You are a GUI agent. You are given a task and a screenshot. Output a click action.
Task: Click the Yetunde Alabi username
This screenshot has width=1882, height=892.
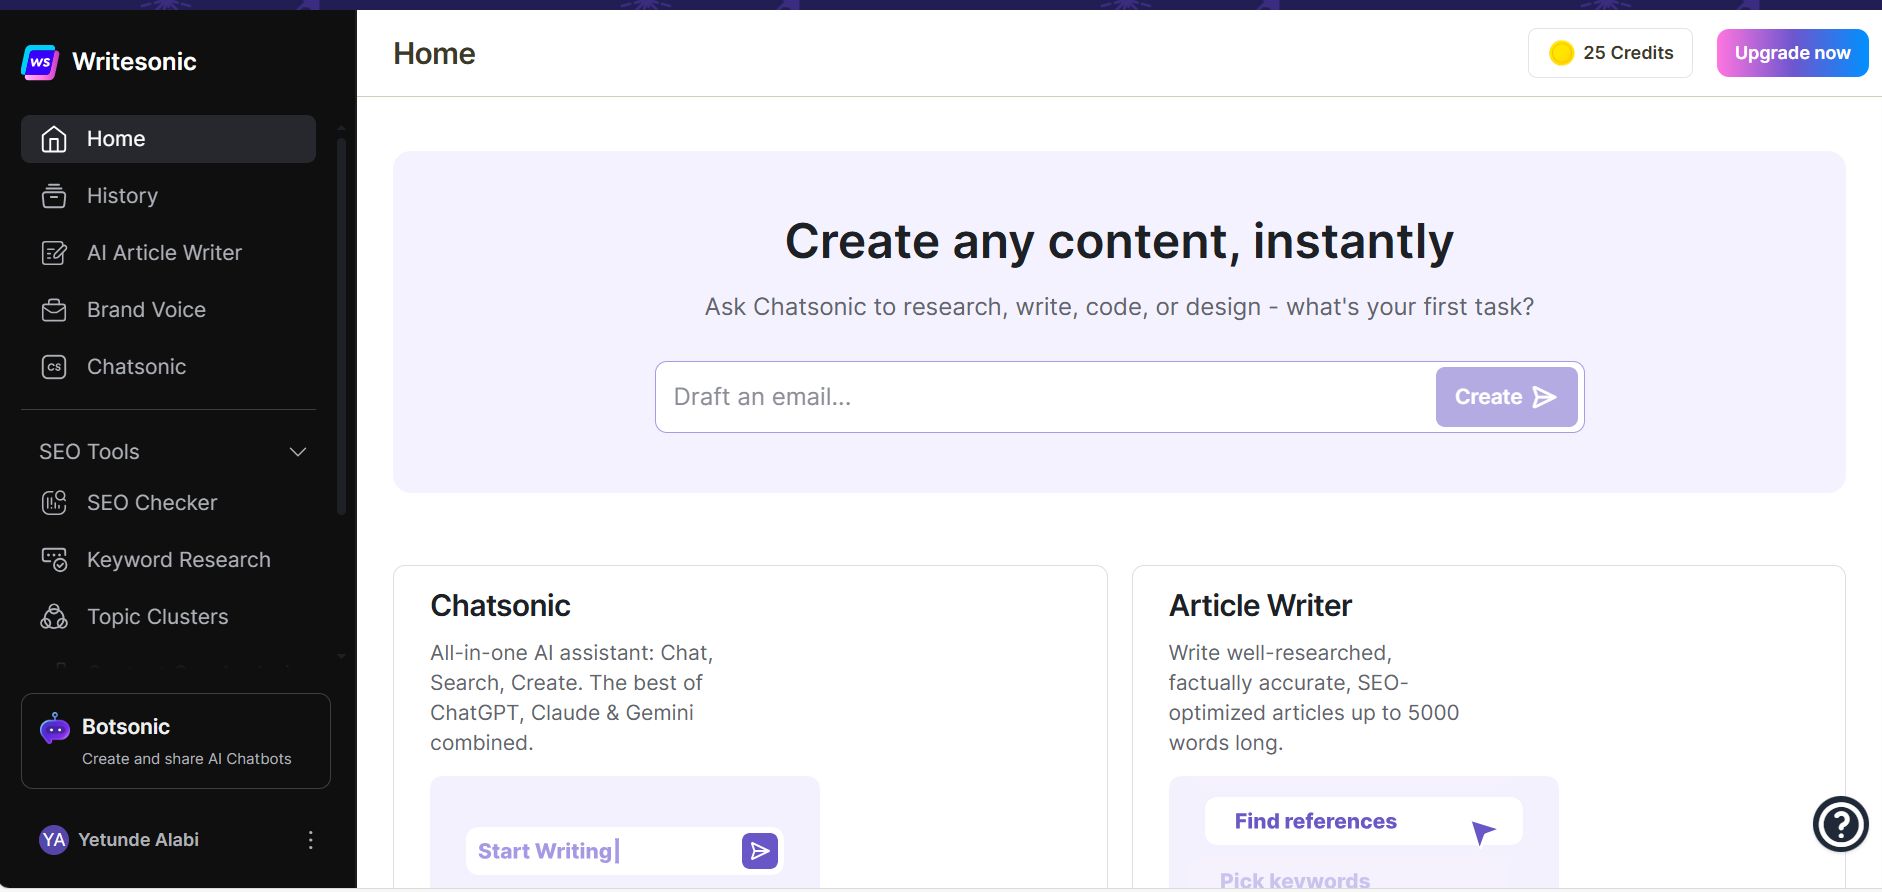tap(139, 840)
